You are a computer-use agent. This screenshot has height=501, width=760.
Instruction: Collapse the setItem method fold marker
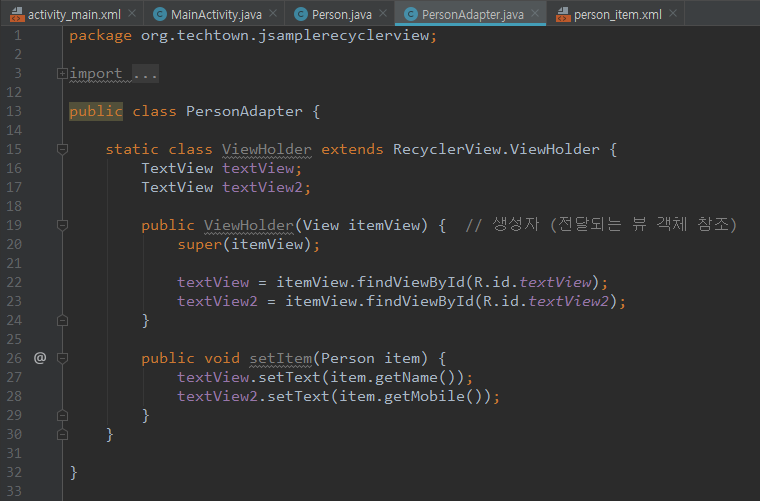click(x=62, y=358)
